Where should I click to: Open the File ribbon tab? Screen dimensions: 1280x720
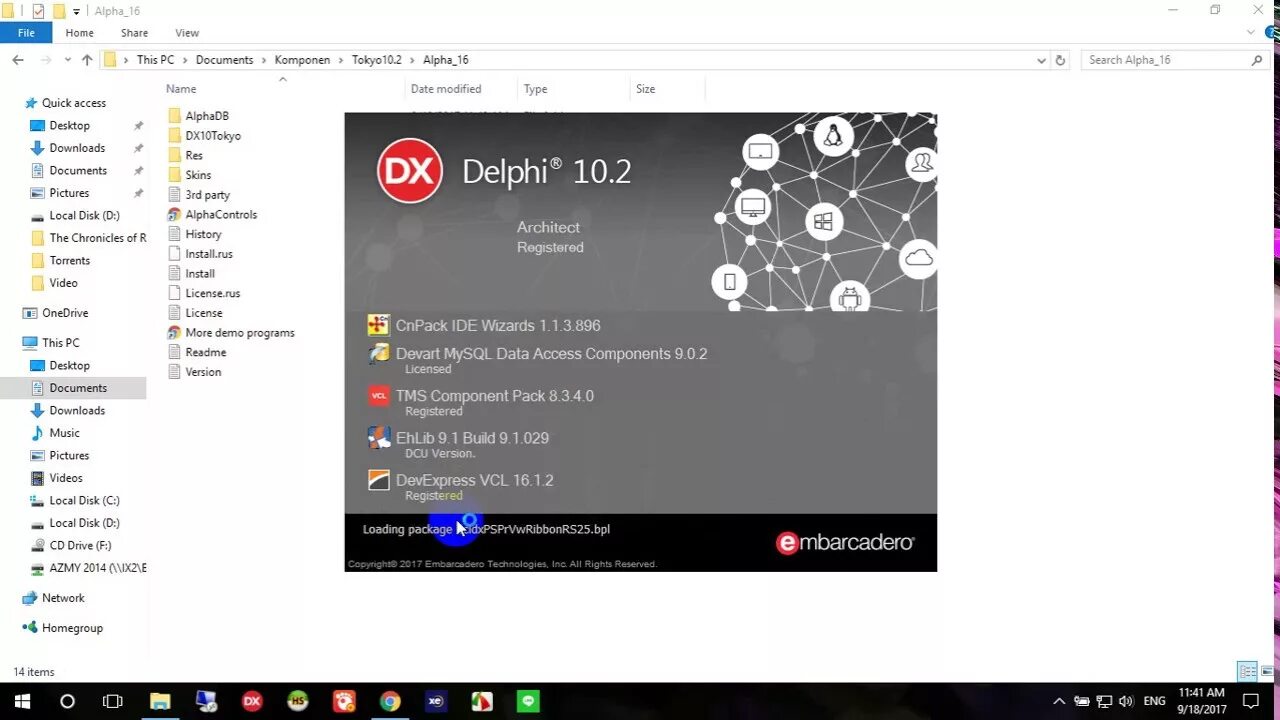(x=26, y=33)
